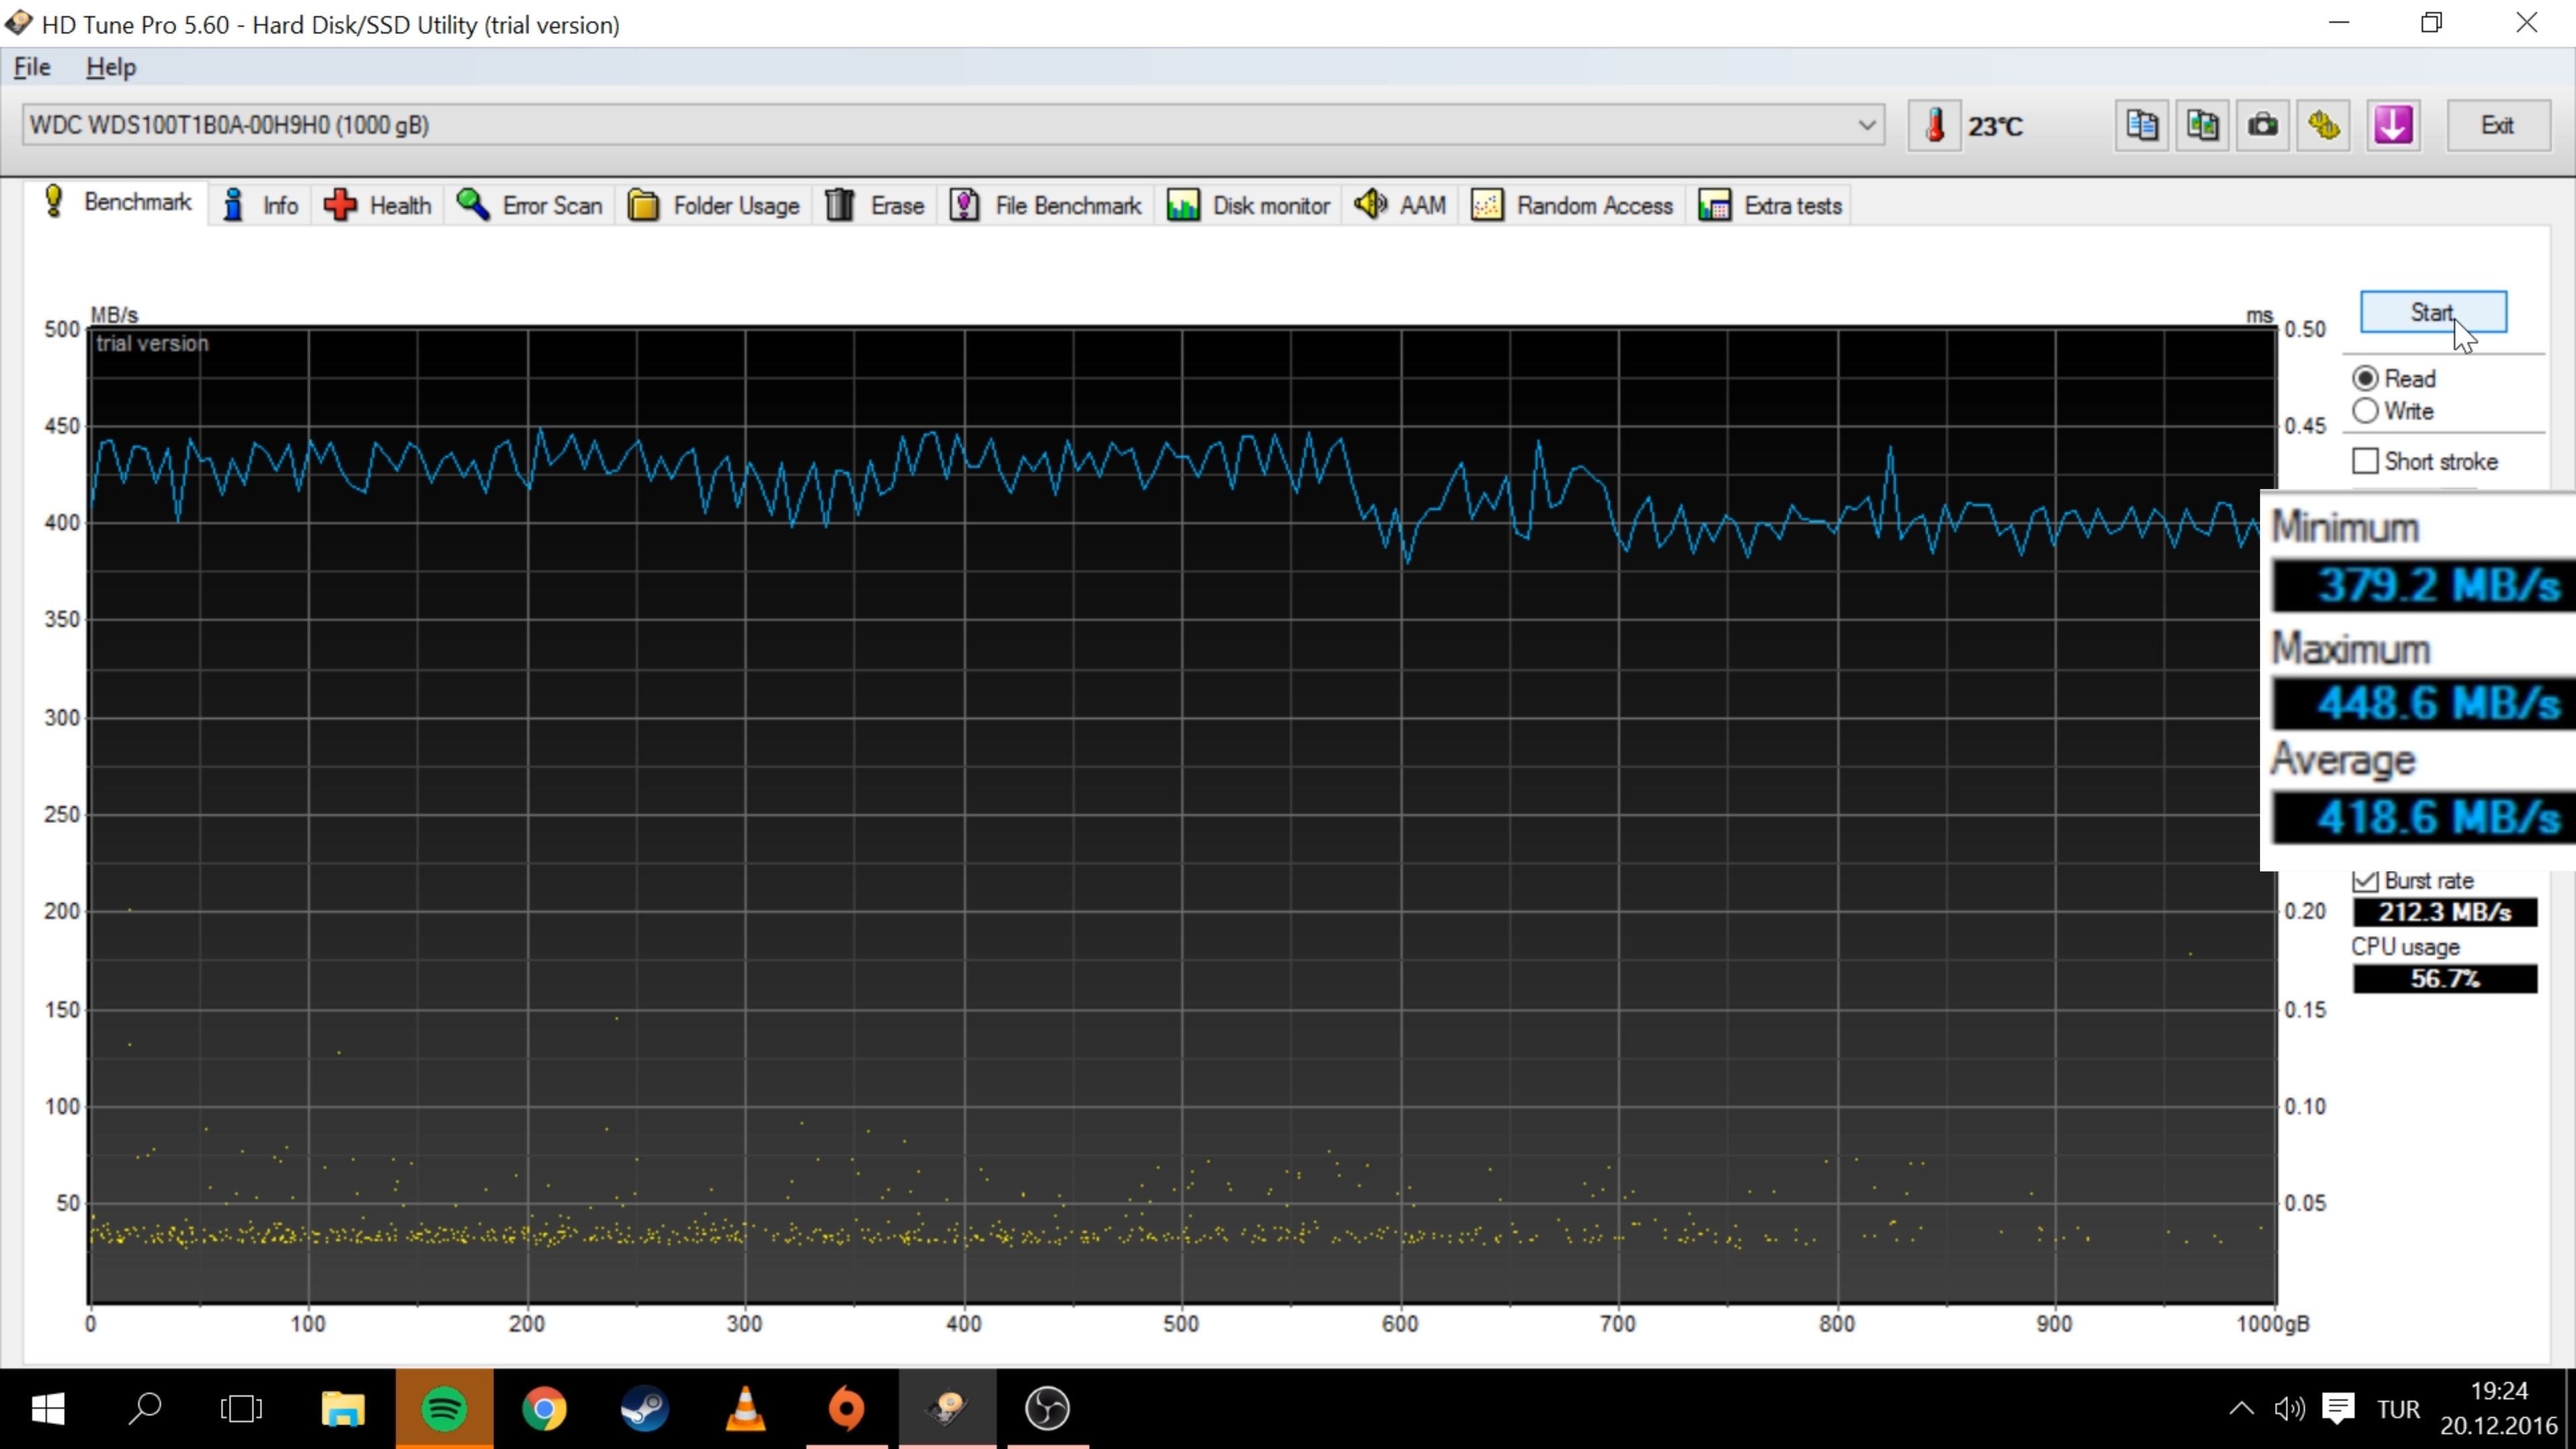The height and width of the screenshot is (1449, 2576).
Task: Click the 56.7% CPU usage value
Action: [x=2444, y=978]
